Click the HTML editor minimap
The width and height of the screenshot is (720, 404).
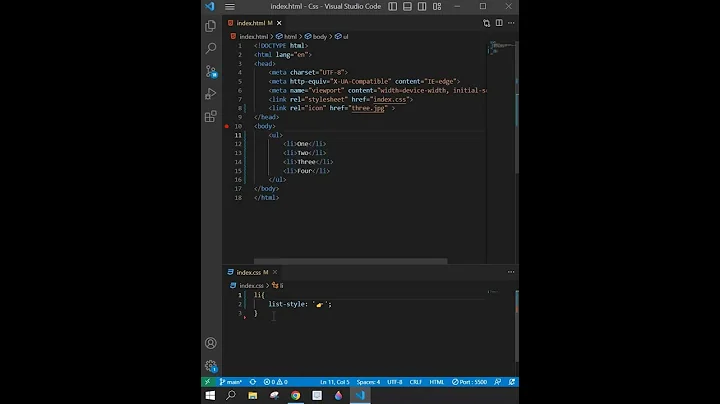501,48
